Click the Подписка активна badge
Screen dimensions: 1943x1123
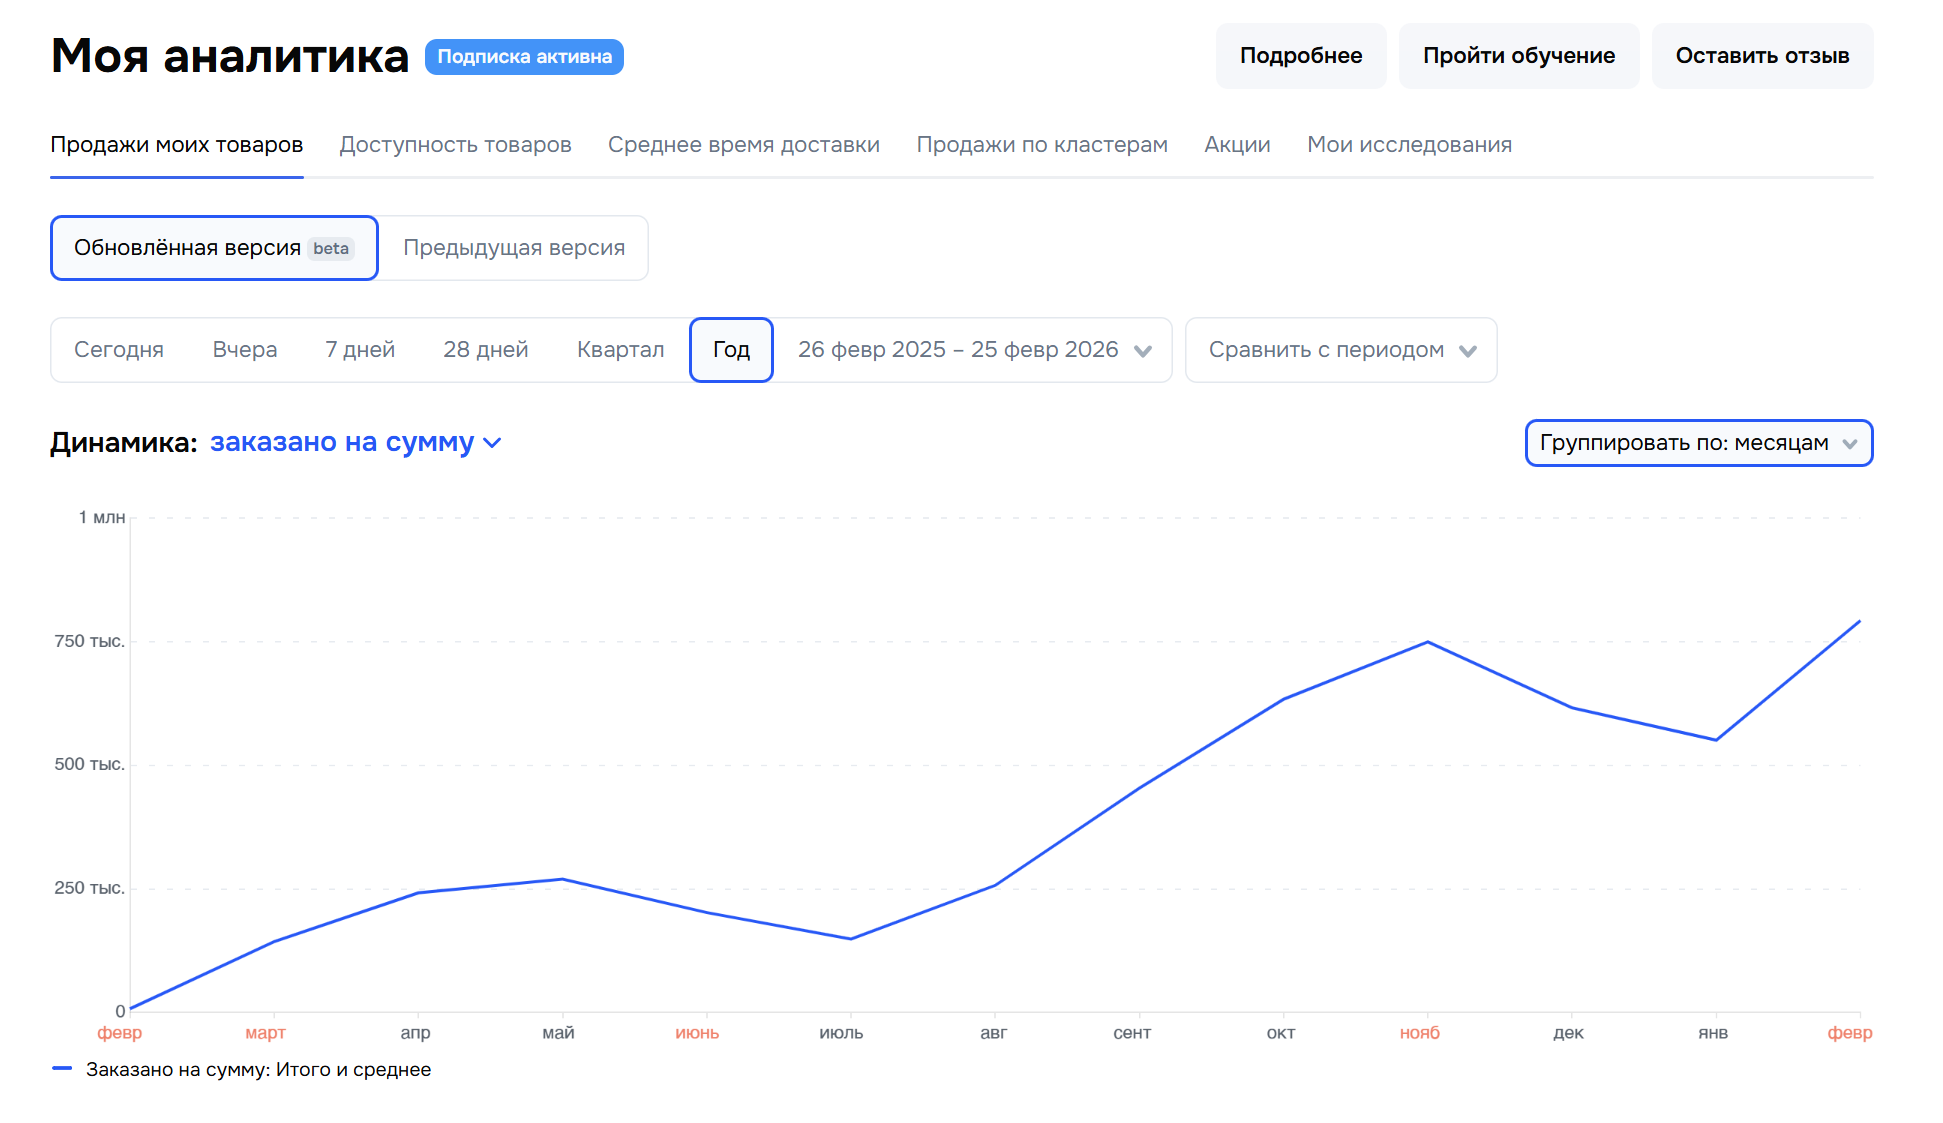click(x=524, y=57)
